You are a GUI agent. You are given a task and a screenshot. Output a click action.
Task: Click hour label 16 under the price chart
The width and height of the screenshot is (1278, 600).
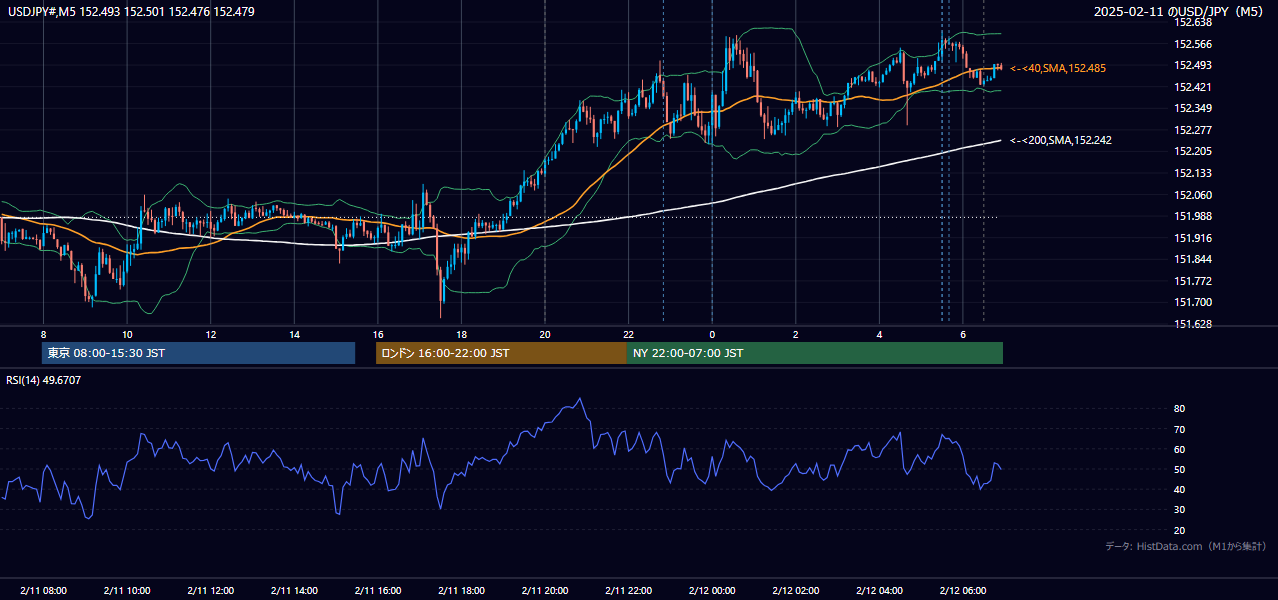378,334
